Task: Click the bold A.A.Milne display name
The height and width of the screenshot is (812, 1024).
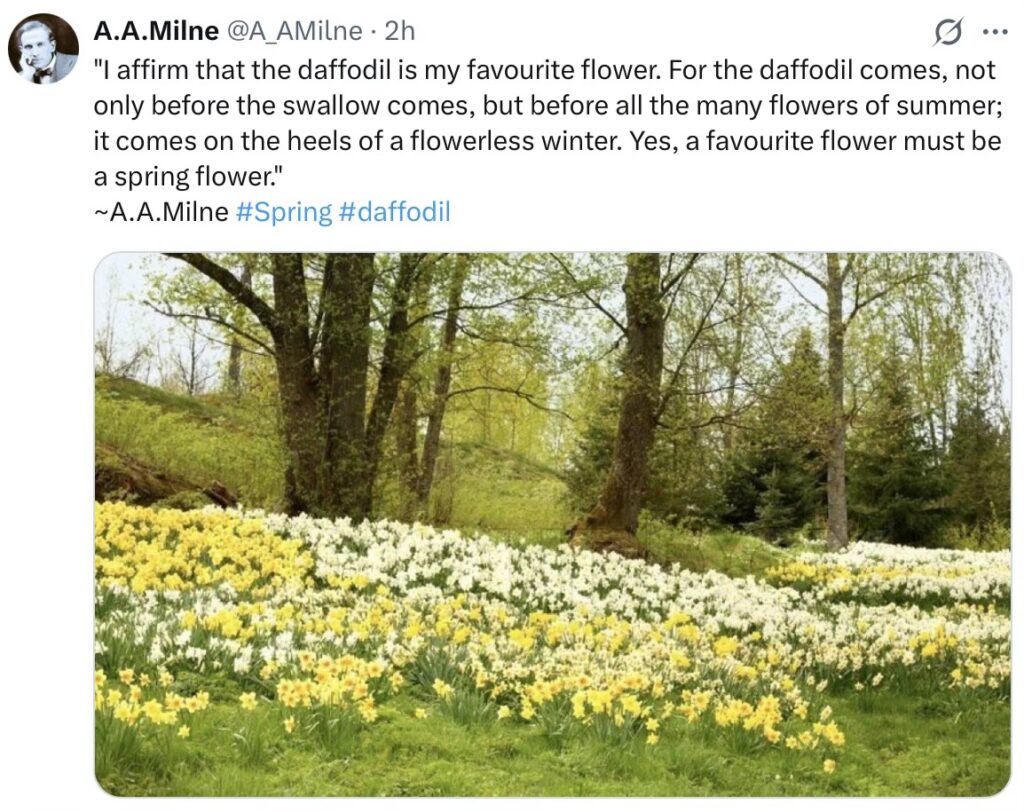Action: pos(156,31)
